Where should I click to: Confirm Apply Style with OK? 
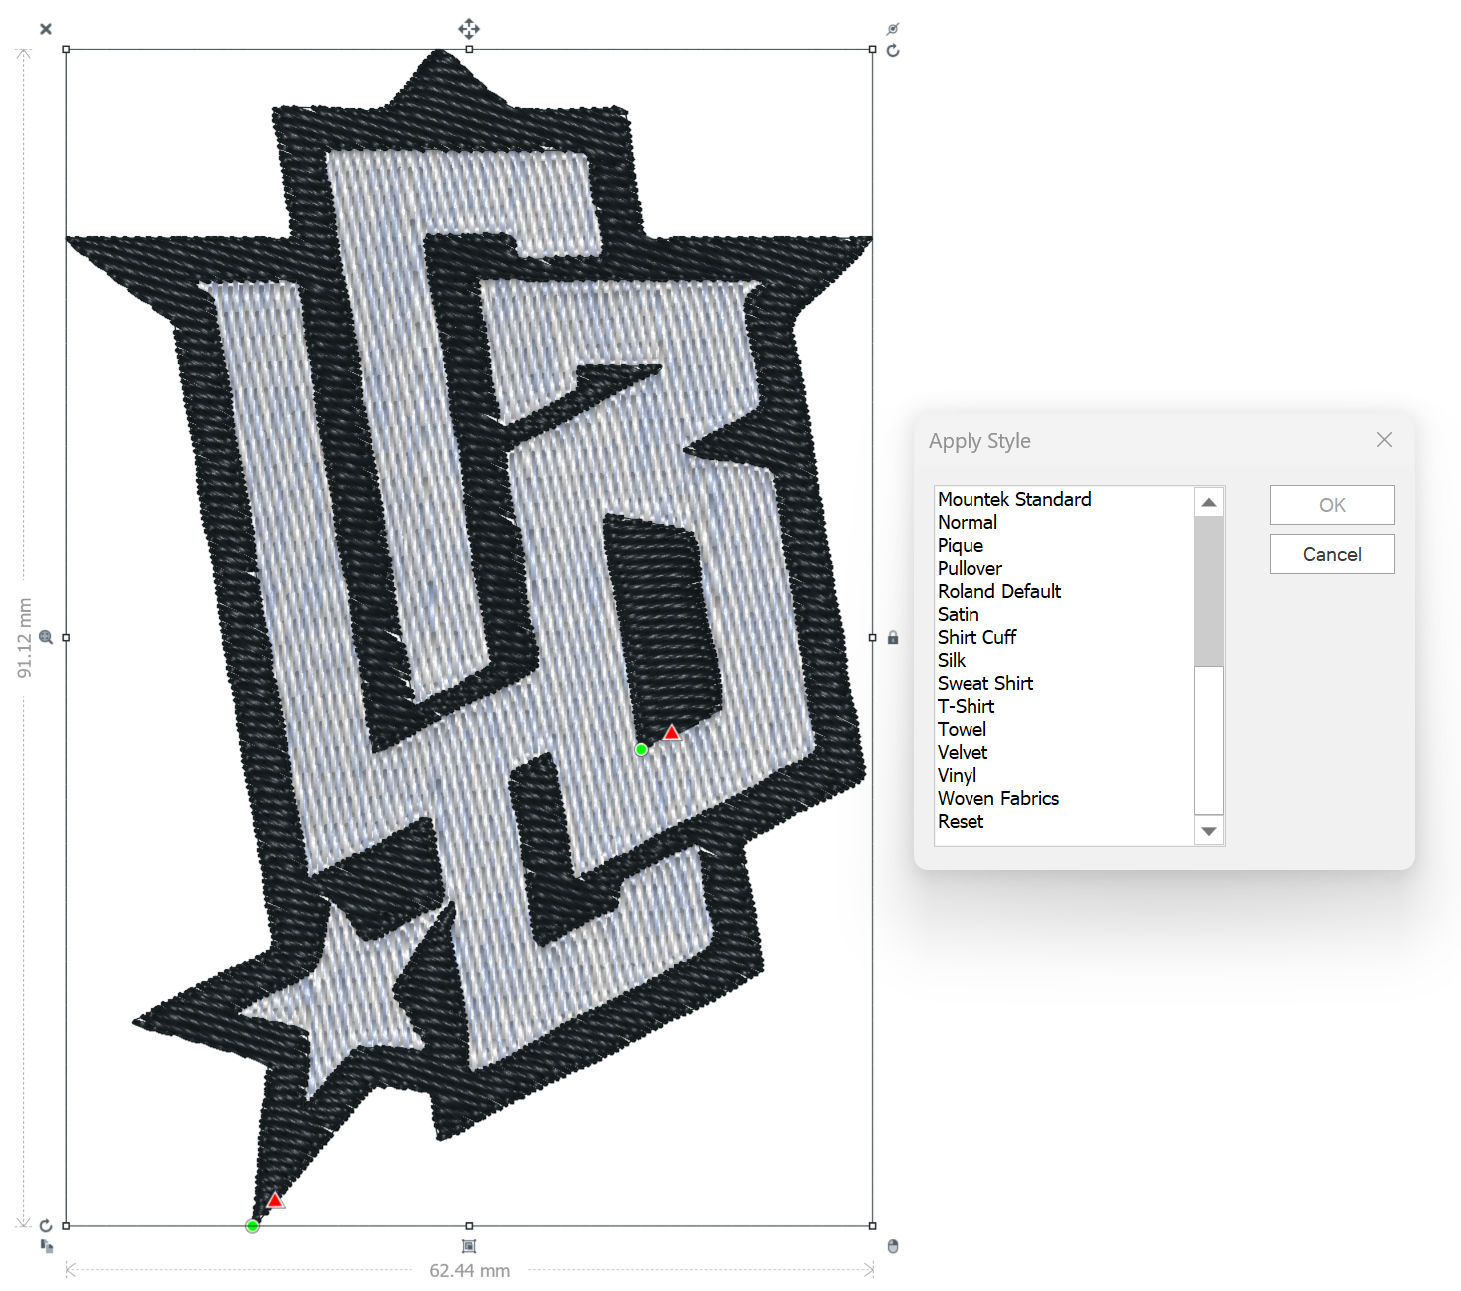click(1332, 505)
